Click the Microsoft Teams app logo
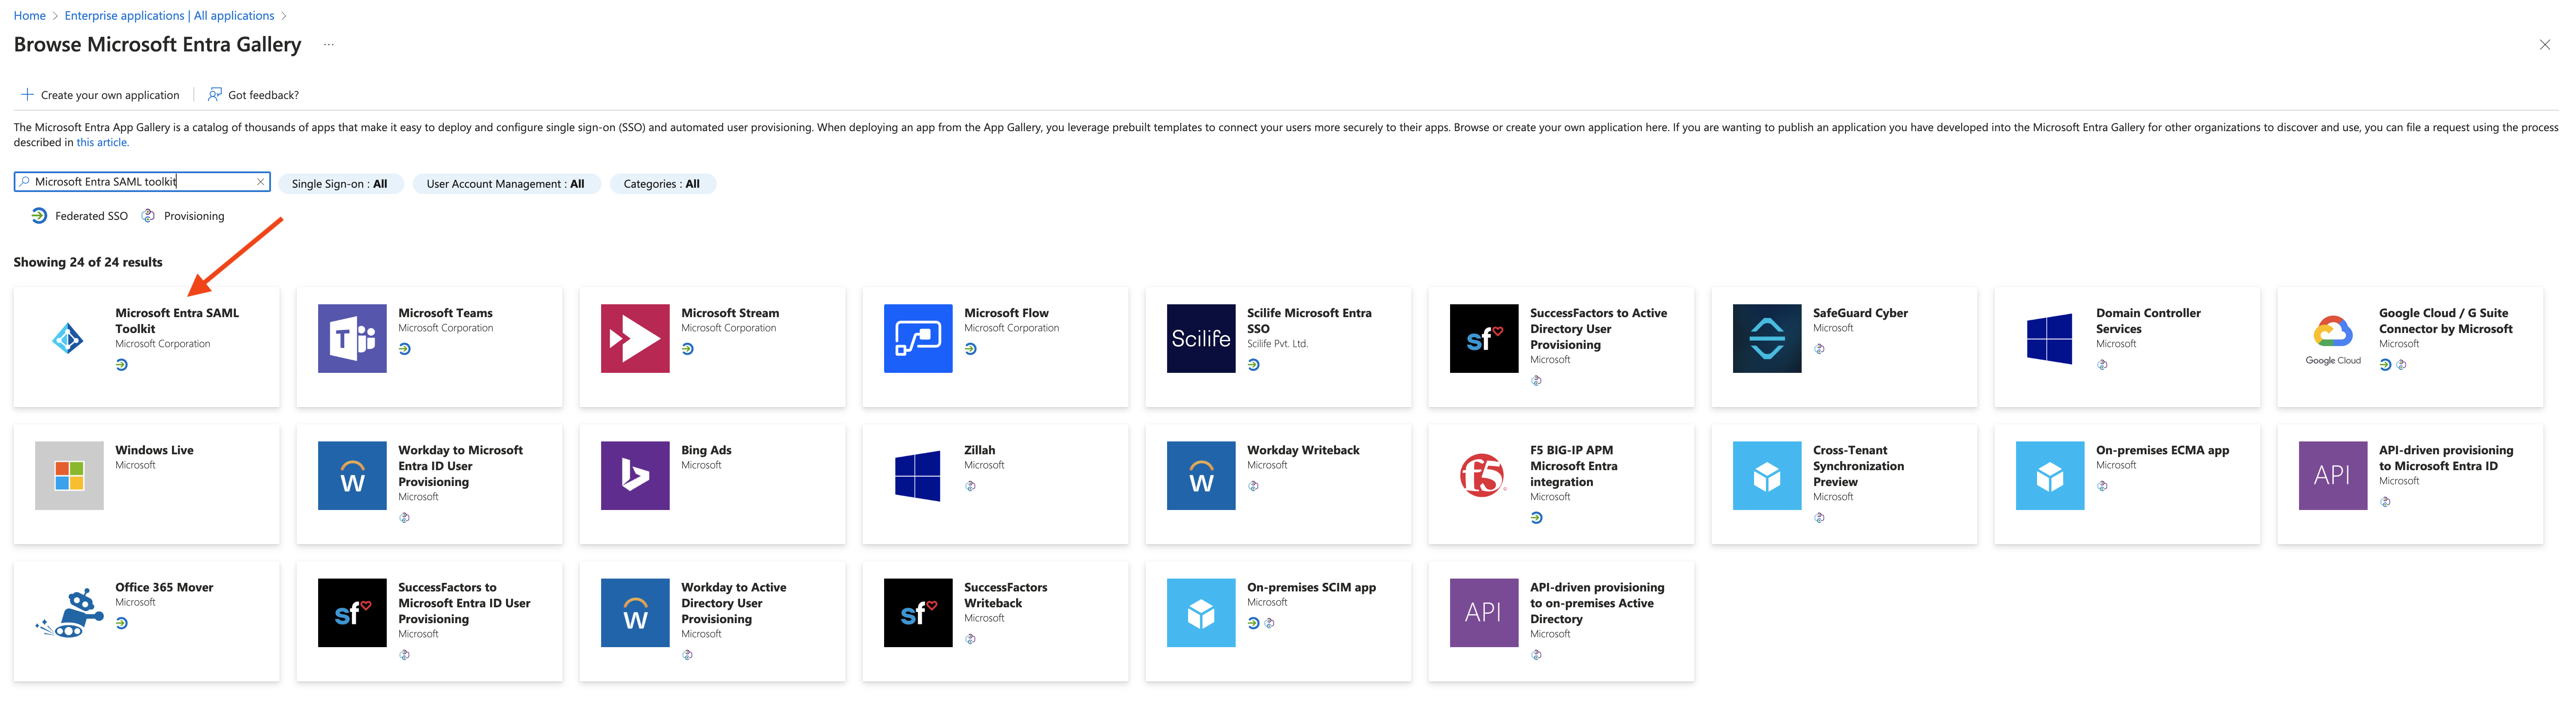 (352, 338)
